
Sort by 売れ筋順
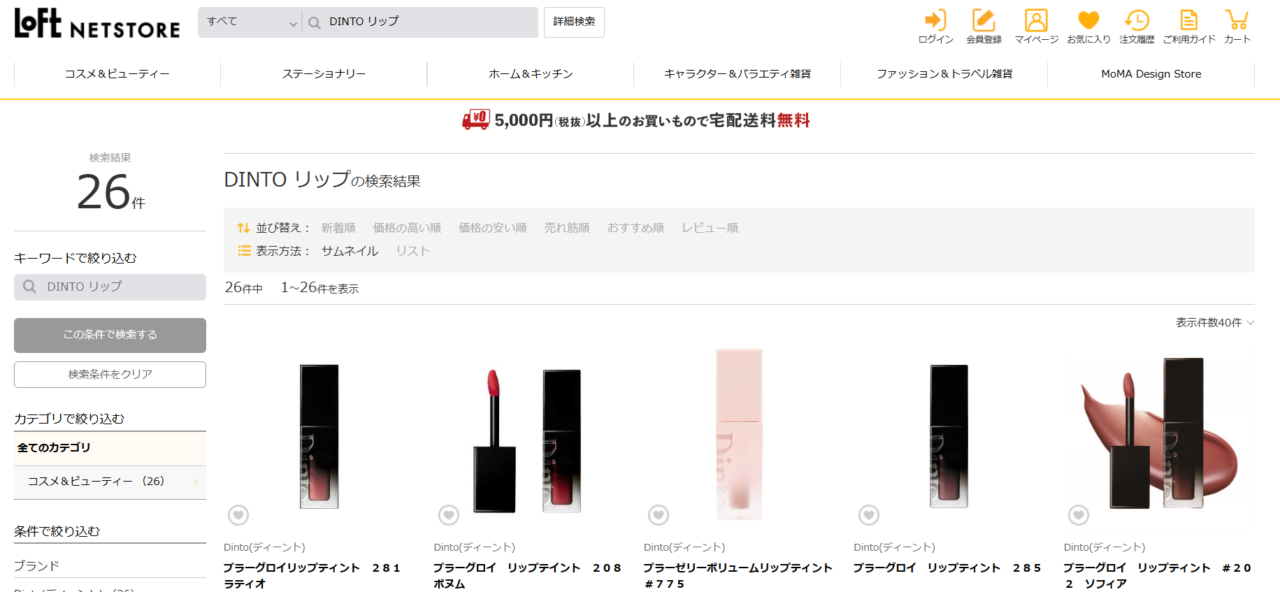point(567,228)
